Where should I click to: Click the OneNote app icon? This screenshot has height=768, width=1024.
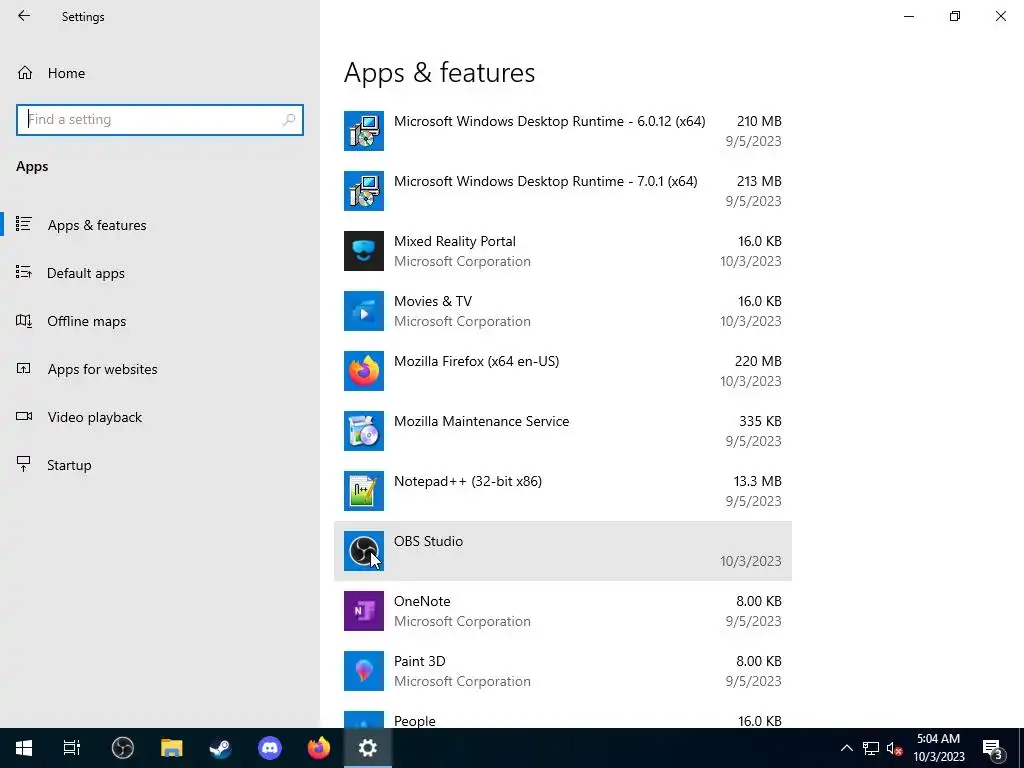(364, 611)
